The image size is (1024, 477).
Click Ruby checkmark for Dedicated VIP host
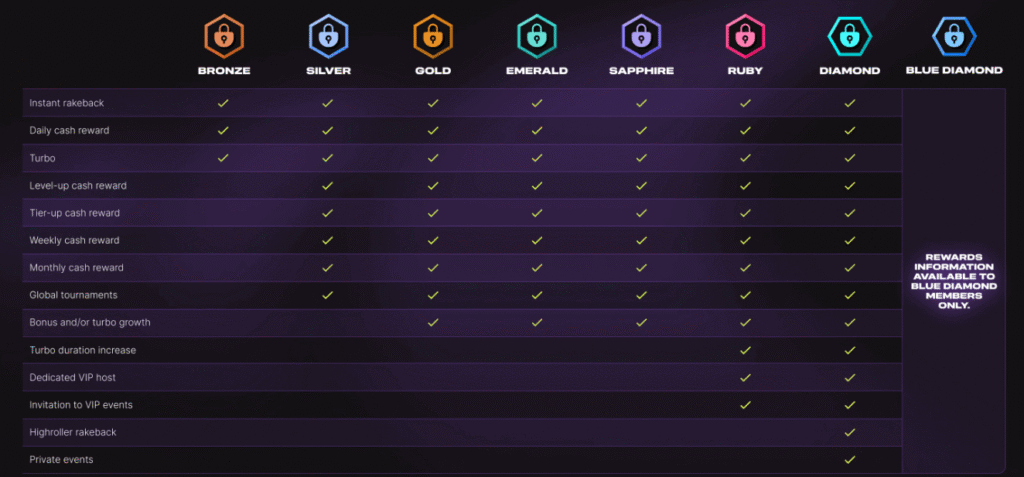click(745, 377)
